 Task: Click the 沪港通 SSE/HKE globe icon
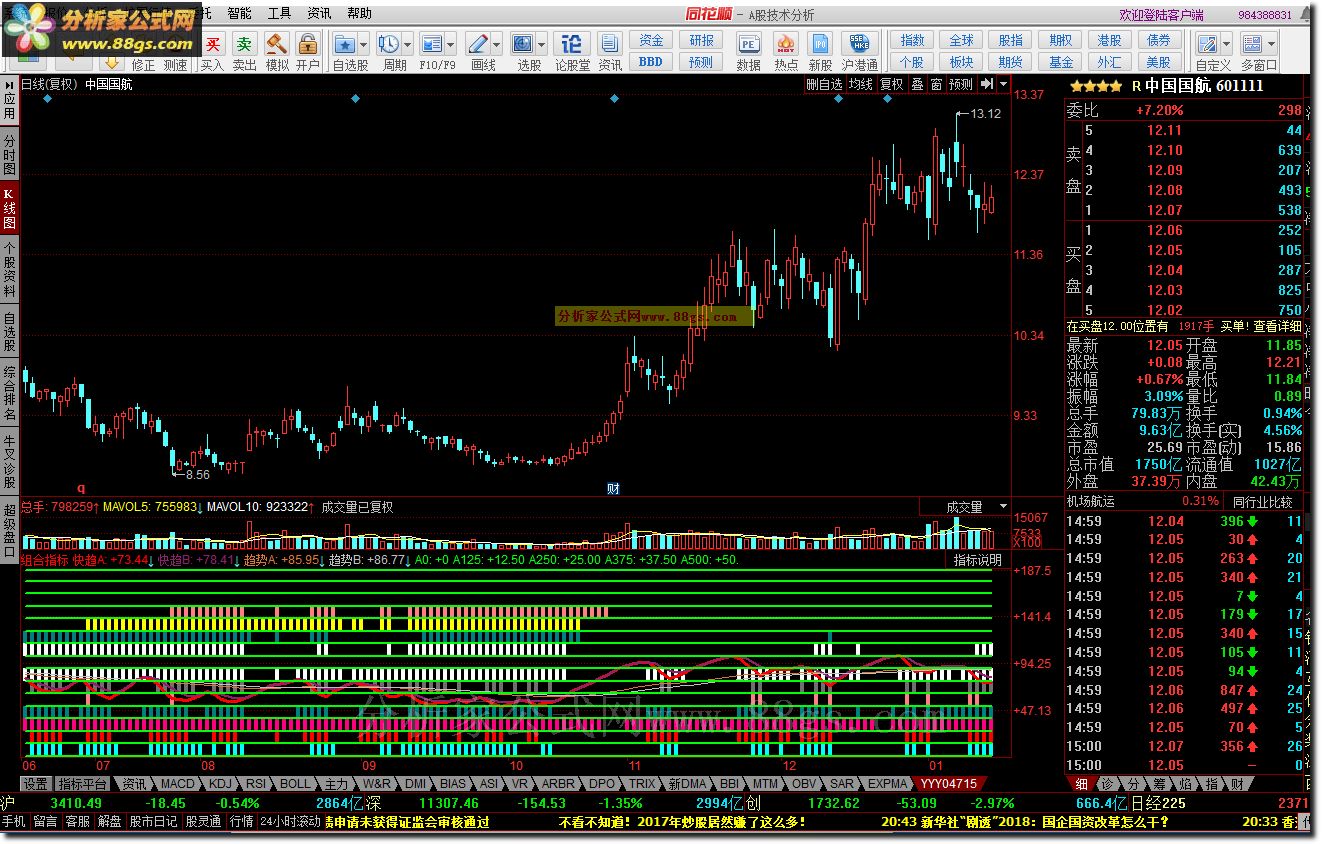859,44
